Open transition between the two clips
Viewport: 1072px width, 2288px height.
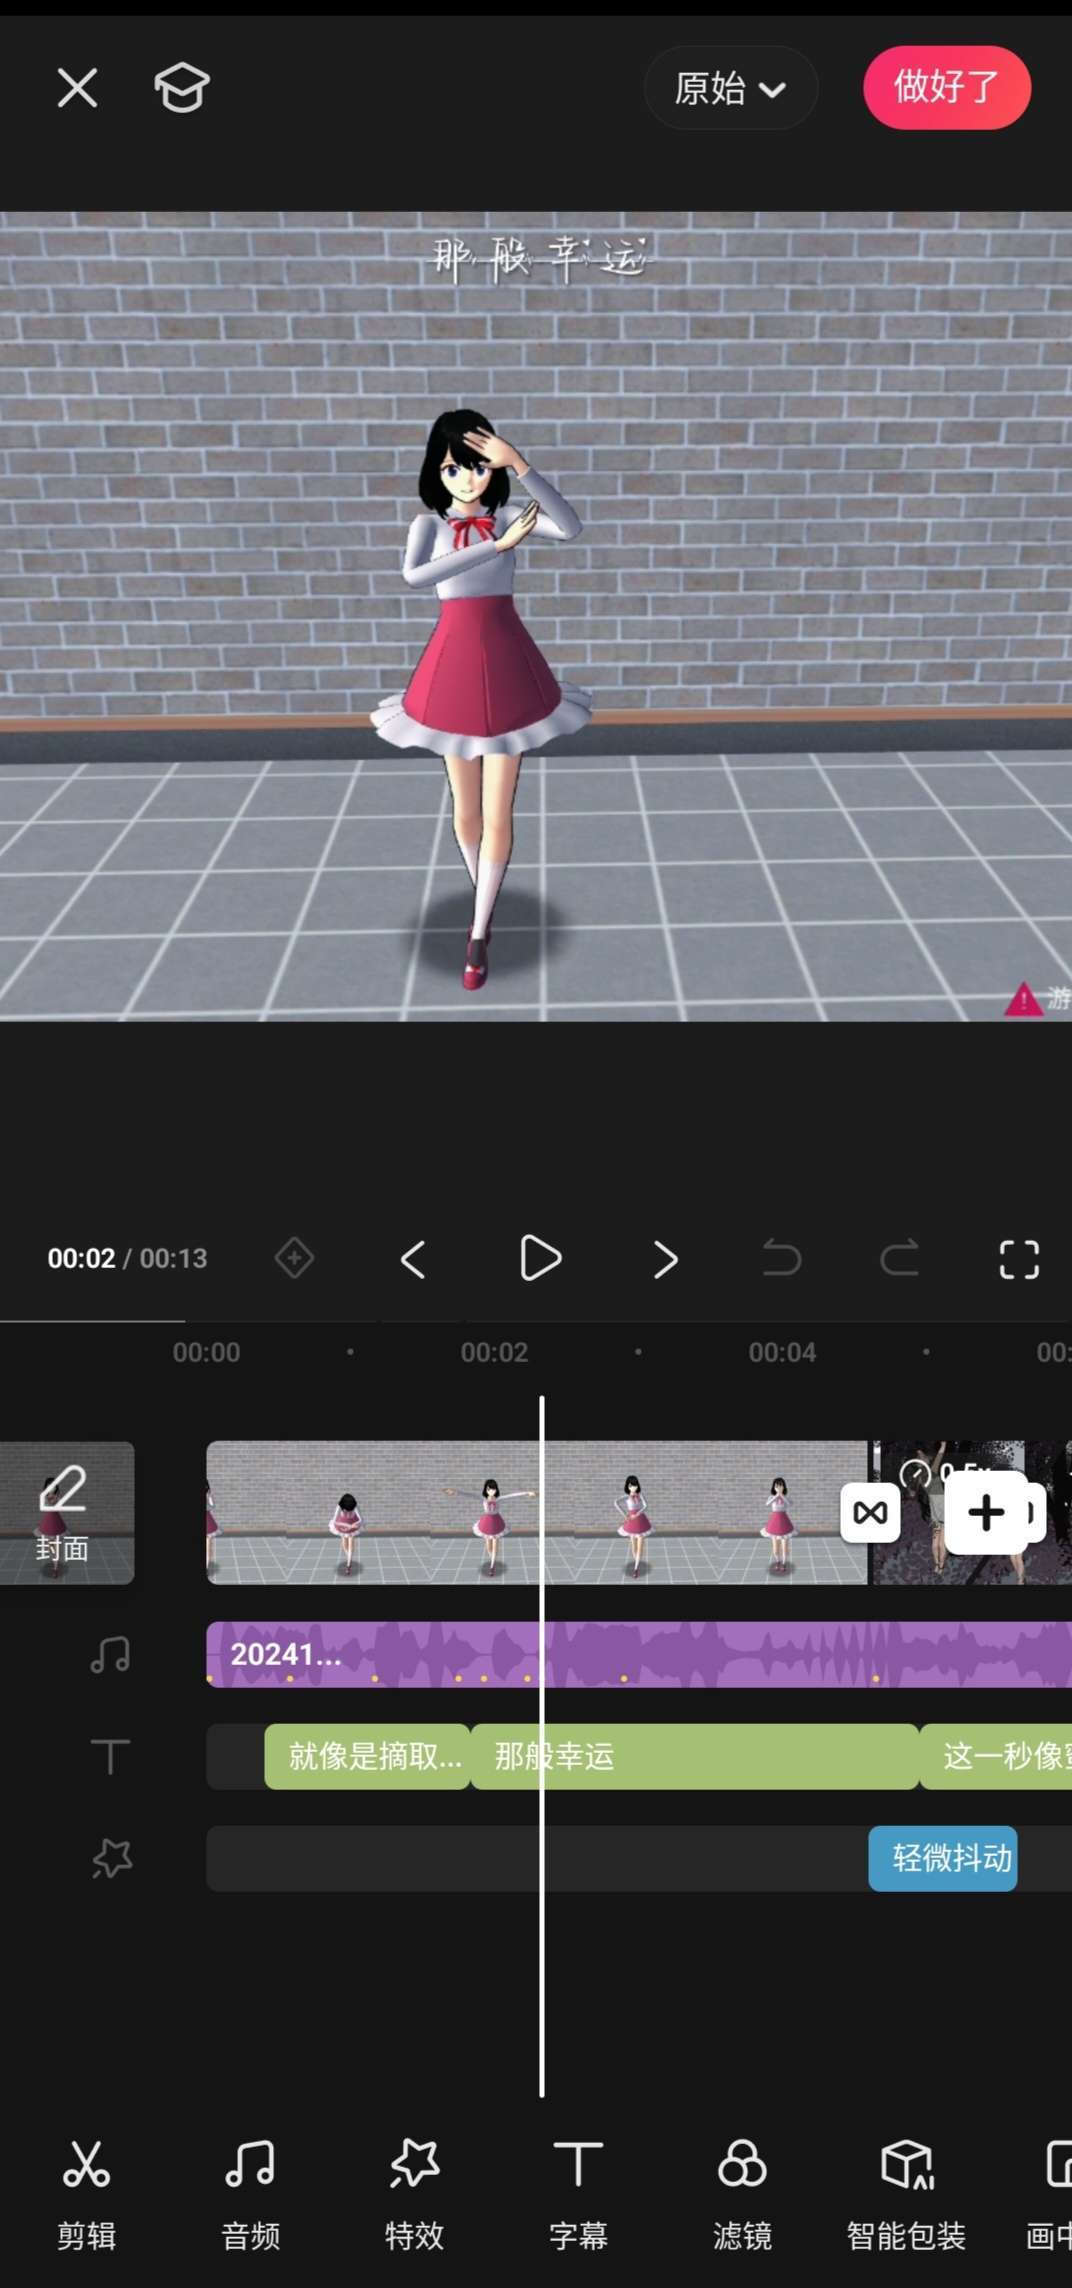click(869, 1513)
